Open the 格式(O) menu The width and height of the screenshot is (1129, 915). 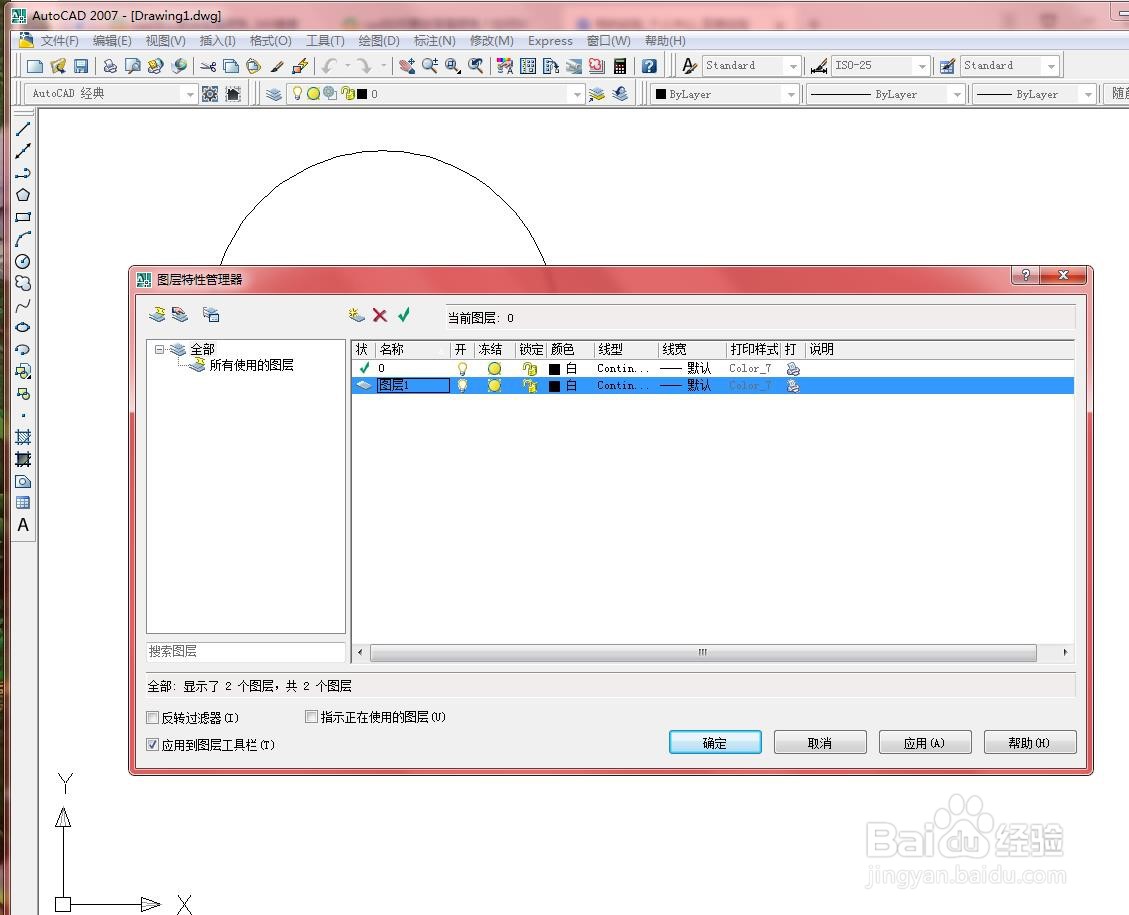tap(271, 41)
